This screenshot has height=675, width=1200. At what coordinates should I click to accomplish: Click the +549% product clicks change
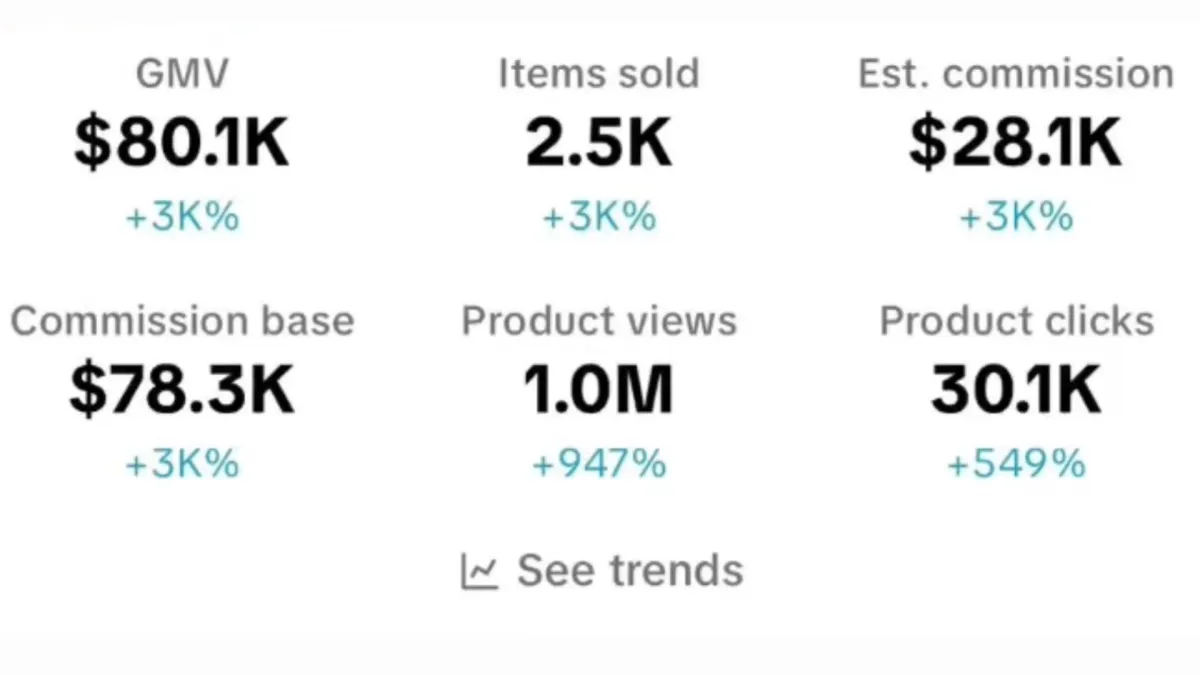coord(1016,464)
